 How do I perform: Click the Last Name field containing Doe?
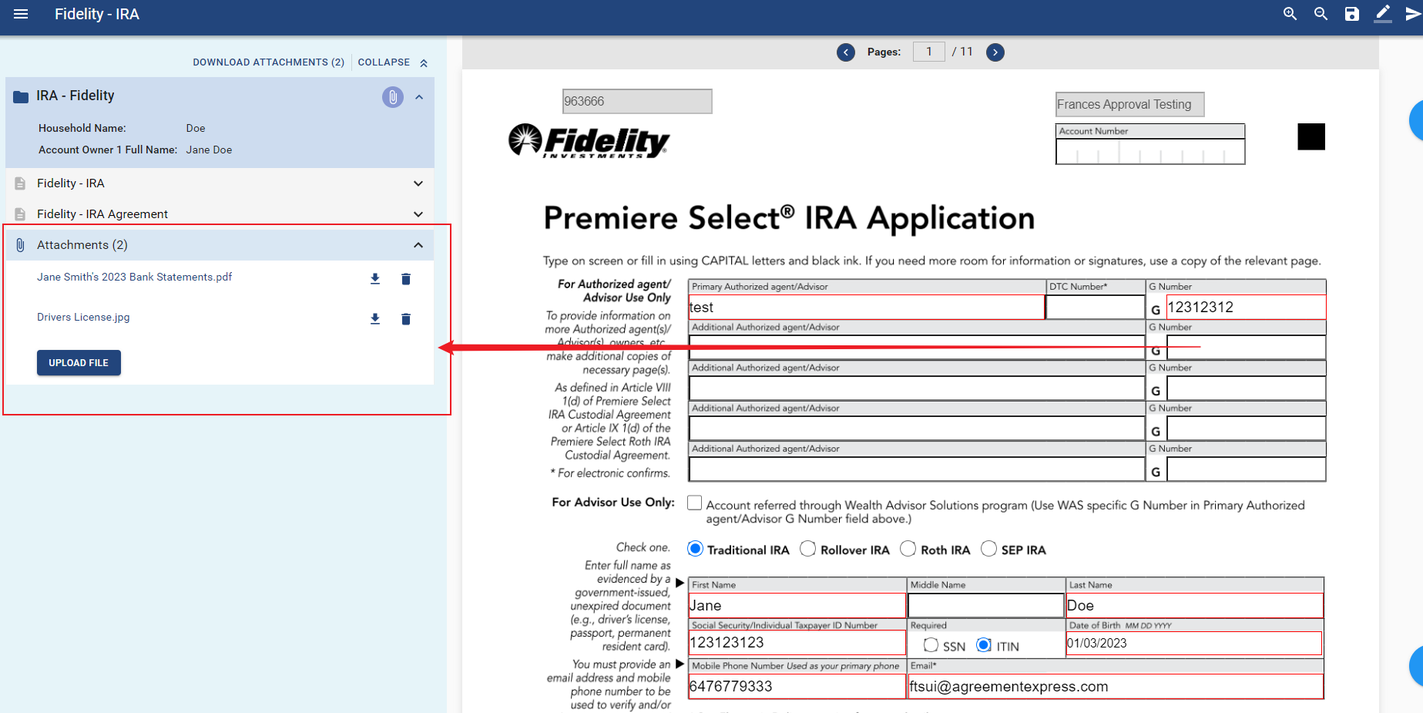1195,605
